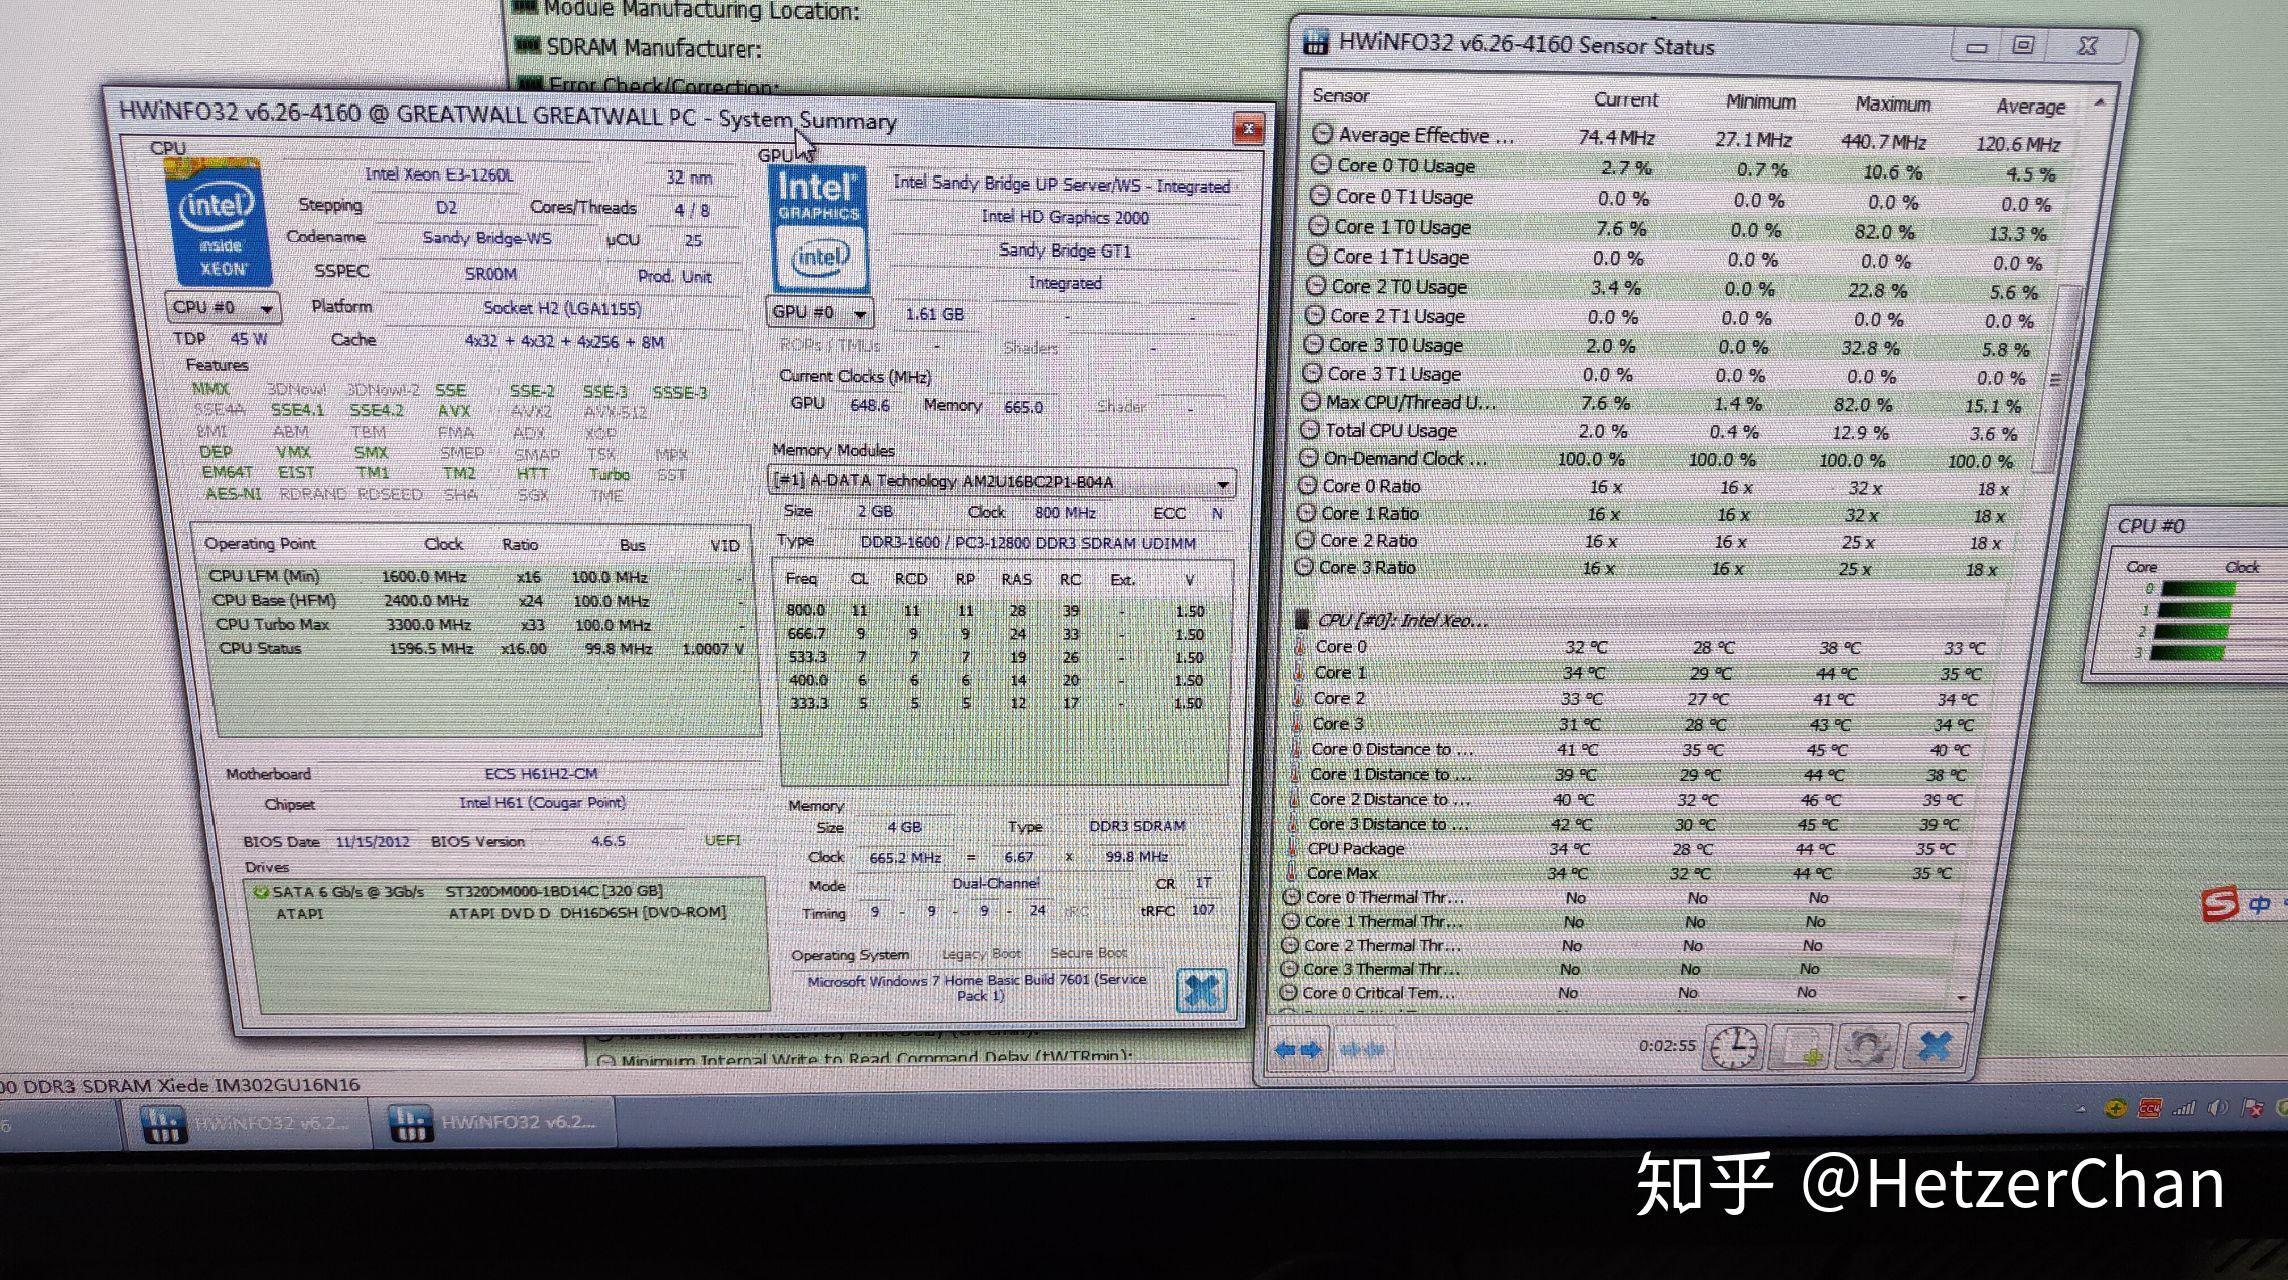Click collapse columns arrows button in Sensor Status
Screen dimensions: 2288x1280
point(1361,1049)
